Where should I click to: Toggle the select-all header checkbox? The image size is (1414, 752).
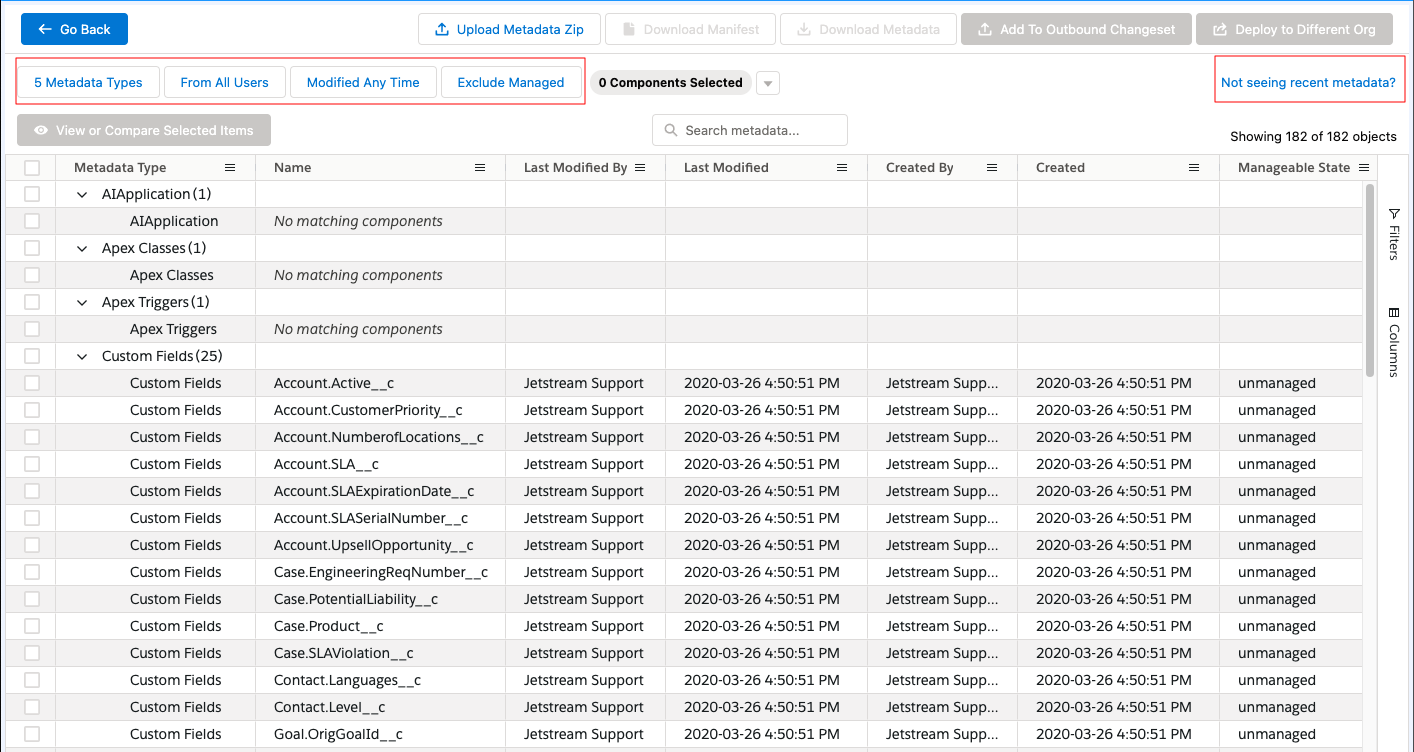(x=32, y=168)
